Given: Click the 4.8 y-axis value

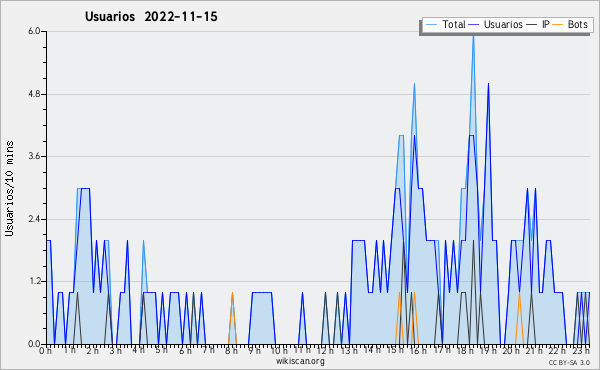Looking at the screenshot, I should click(34, 94).
